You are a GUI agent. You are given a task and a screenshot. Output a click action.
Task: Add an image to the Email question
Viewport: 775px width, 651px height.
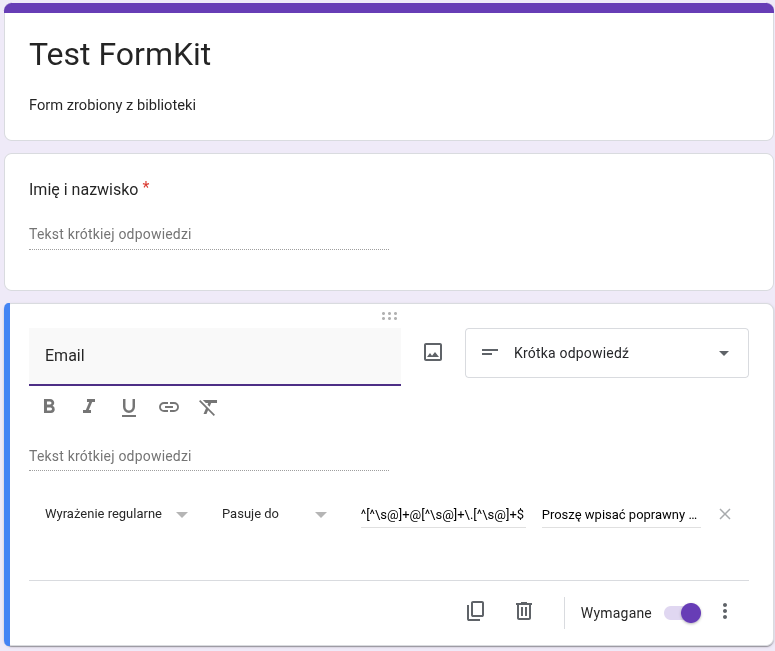click(433, 352)
